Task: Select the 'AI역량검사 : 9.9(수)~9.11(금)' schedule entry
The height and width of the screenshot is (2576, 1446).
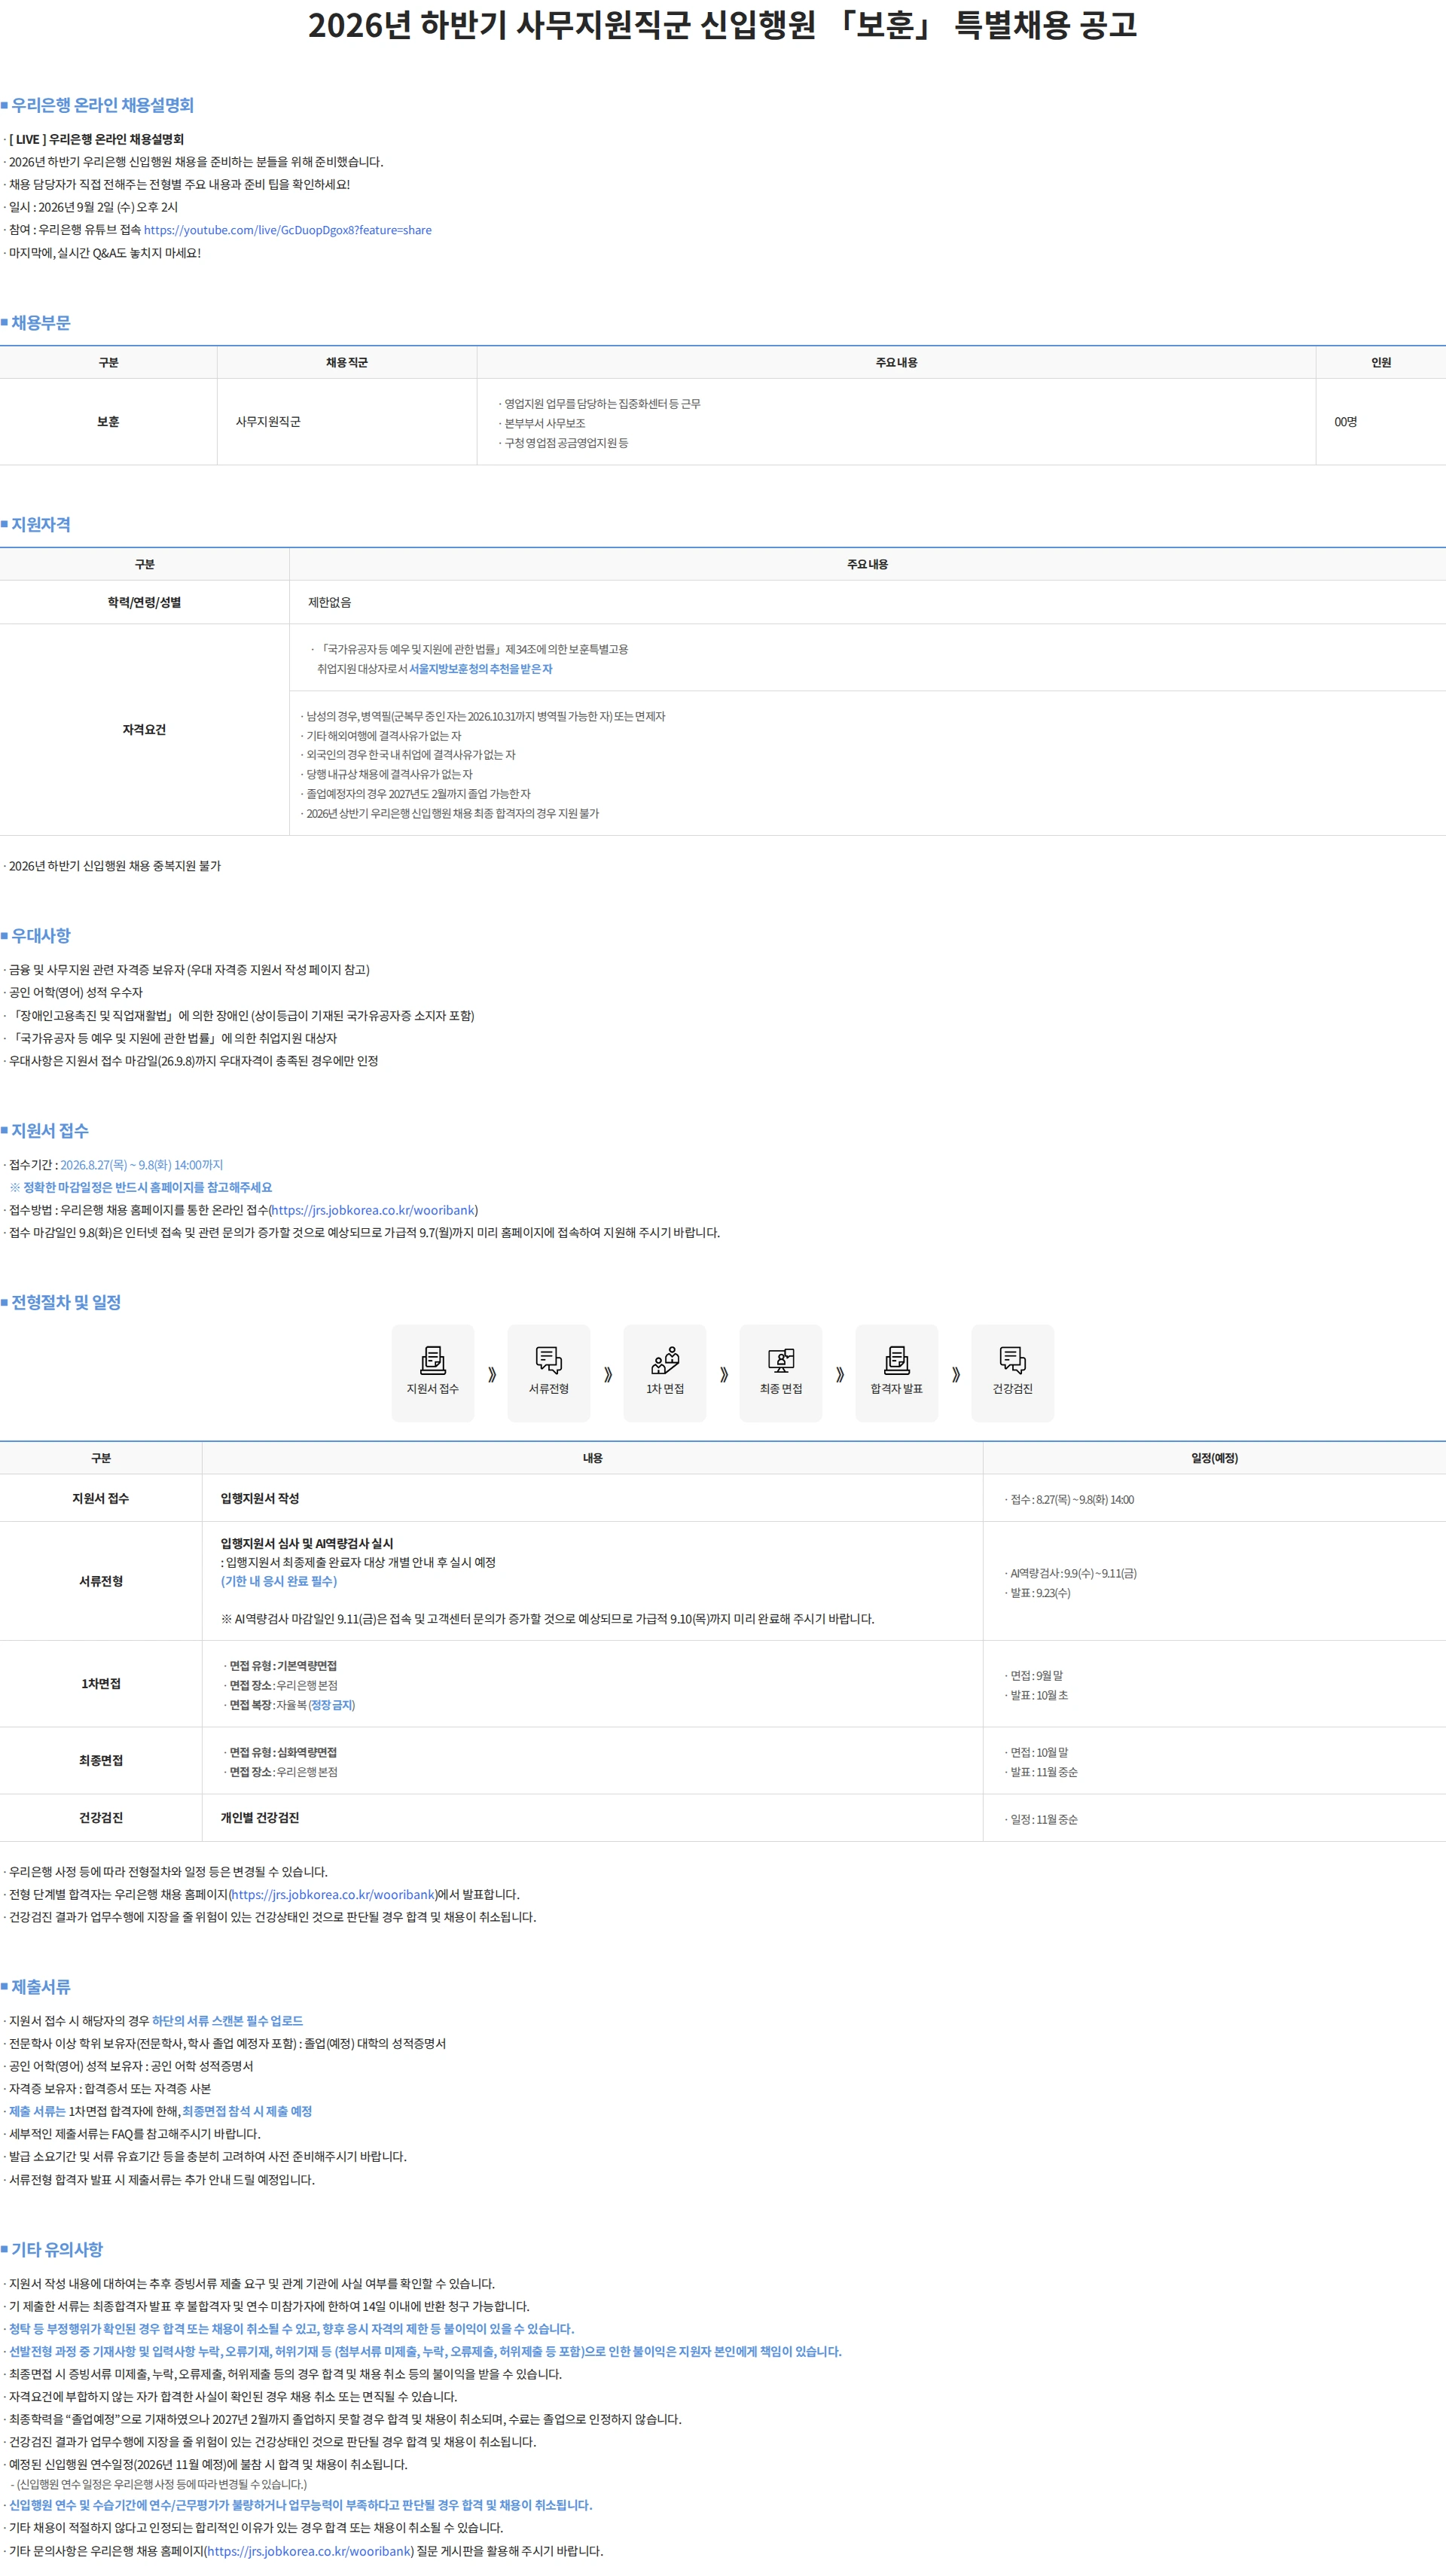Action: [x=1073, y=1573]
